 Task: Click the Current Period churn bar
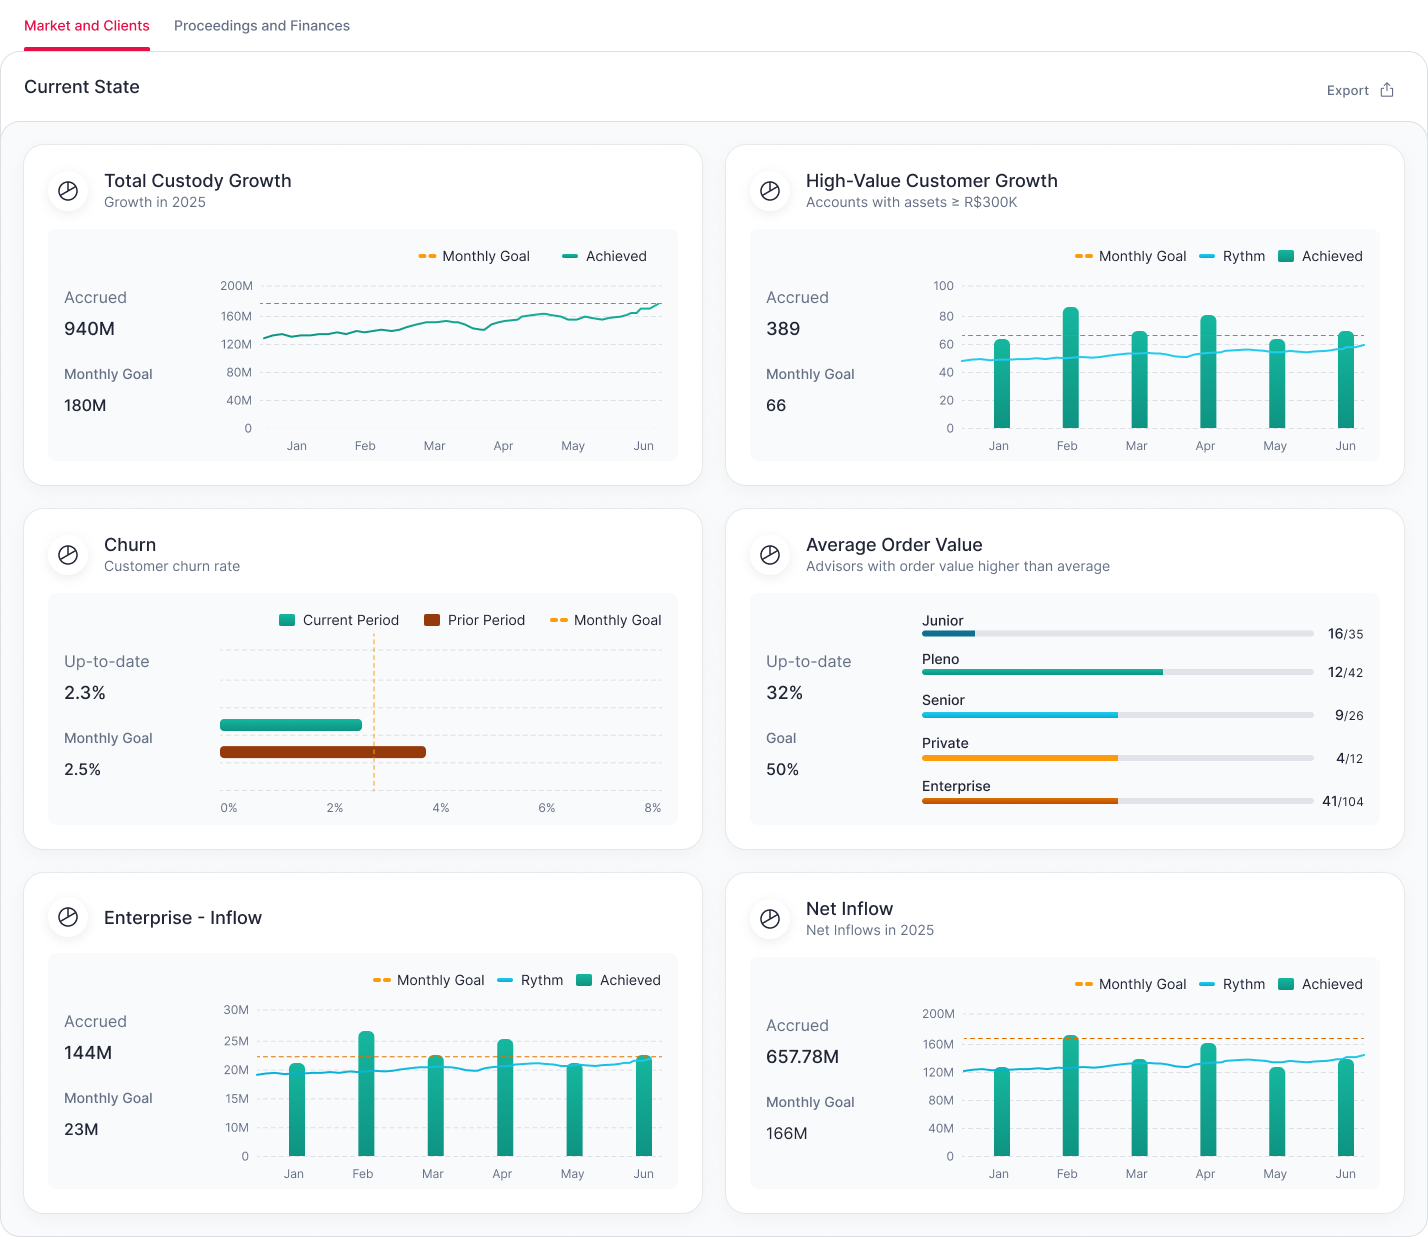pos(291,725)
